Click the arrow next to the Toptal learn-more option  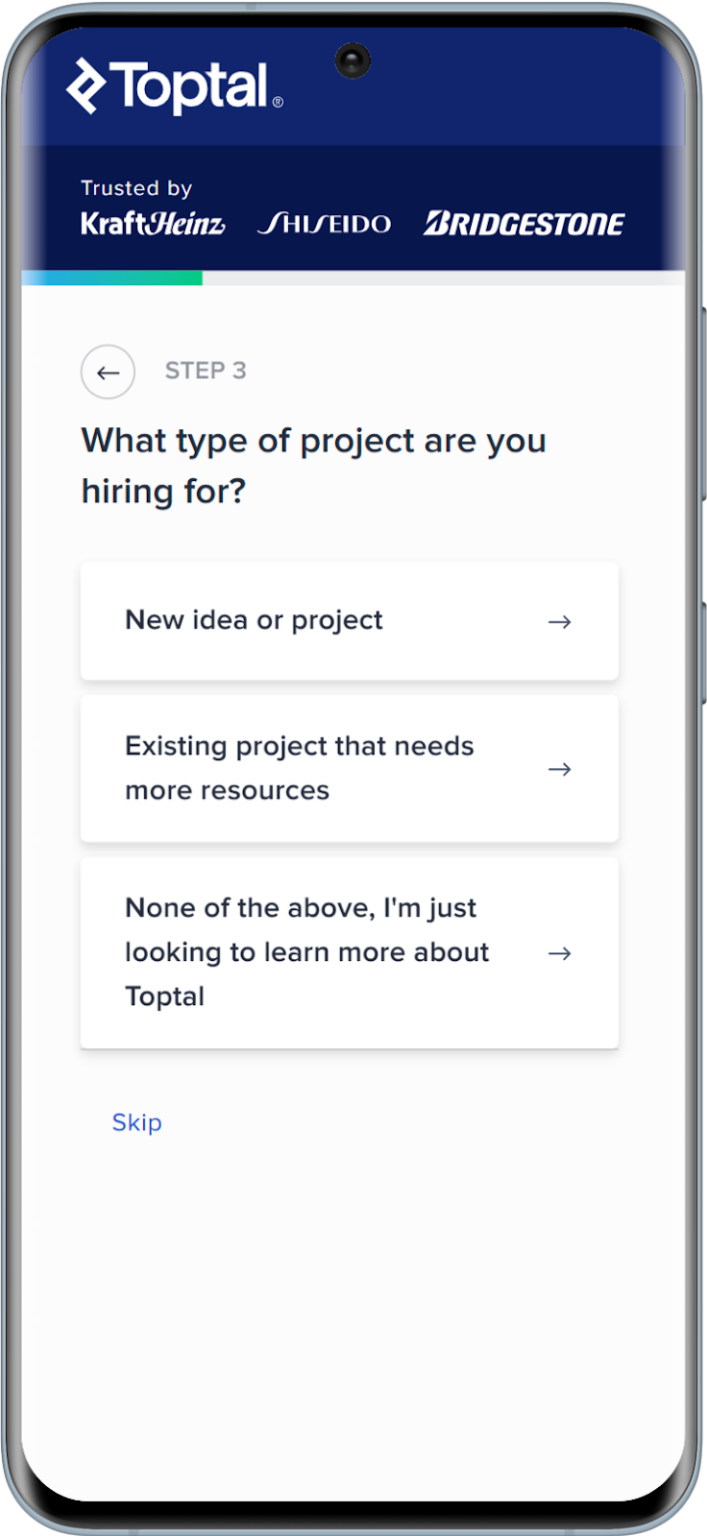point(560,953)
